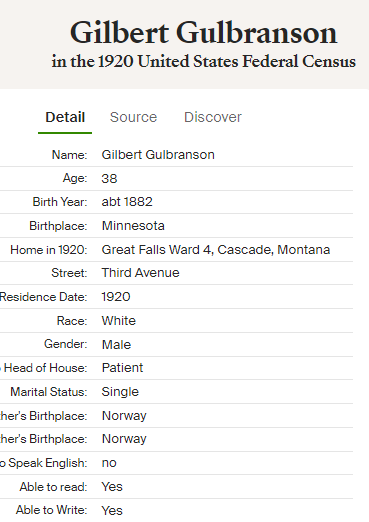
Task: Click the Marital Status value Single
Action: (120, 392)
